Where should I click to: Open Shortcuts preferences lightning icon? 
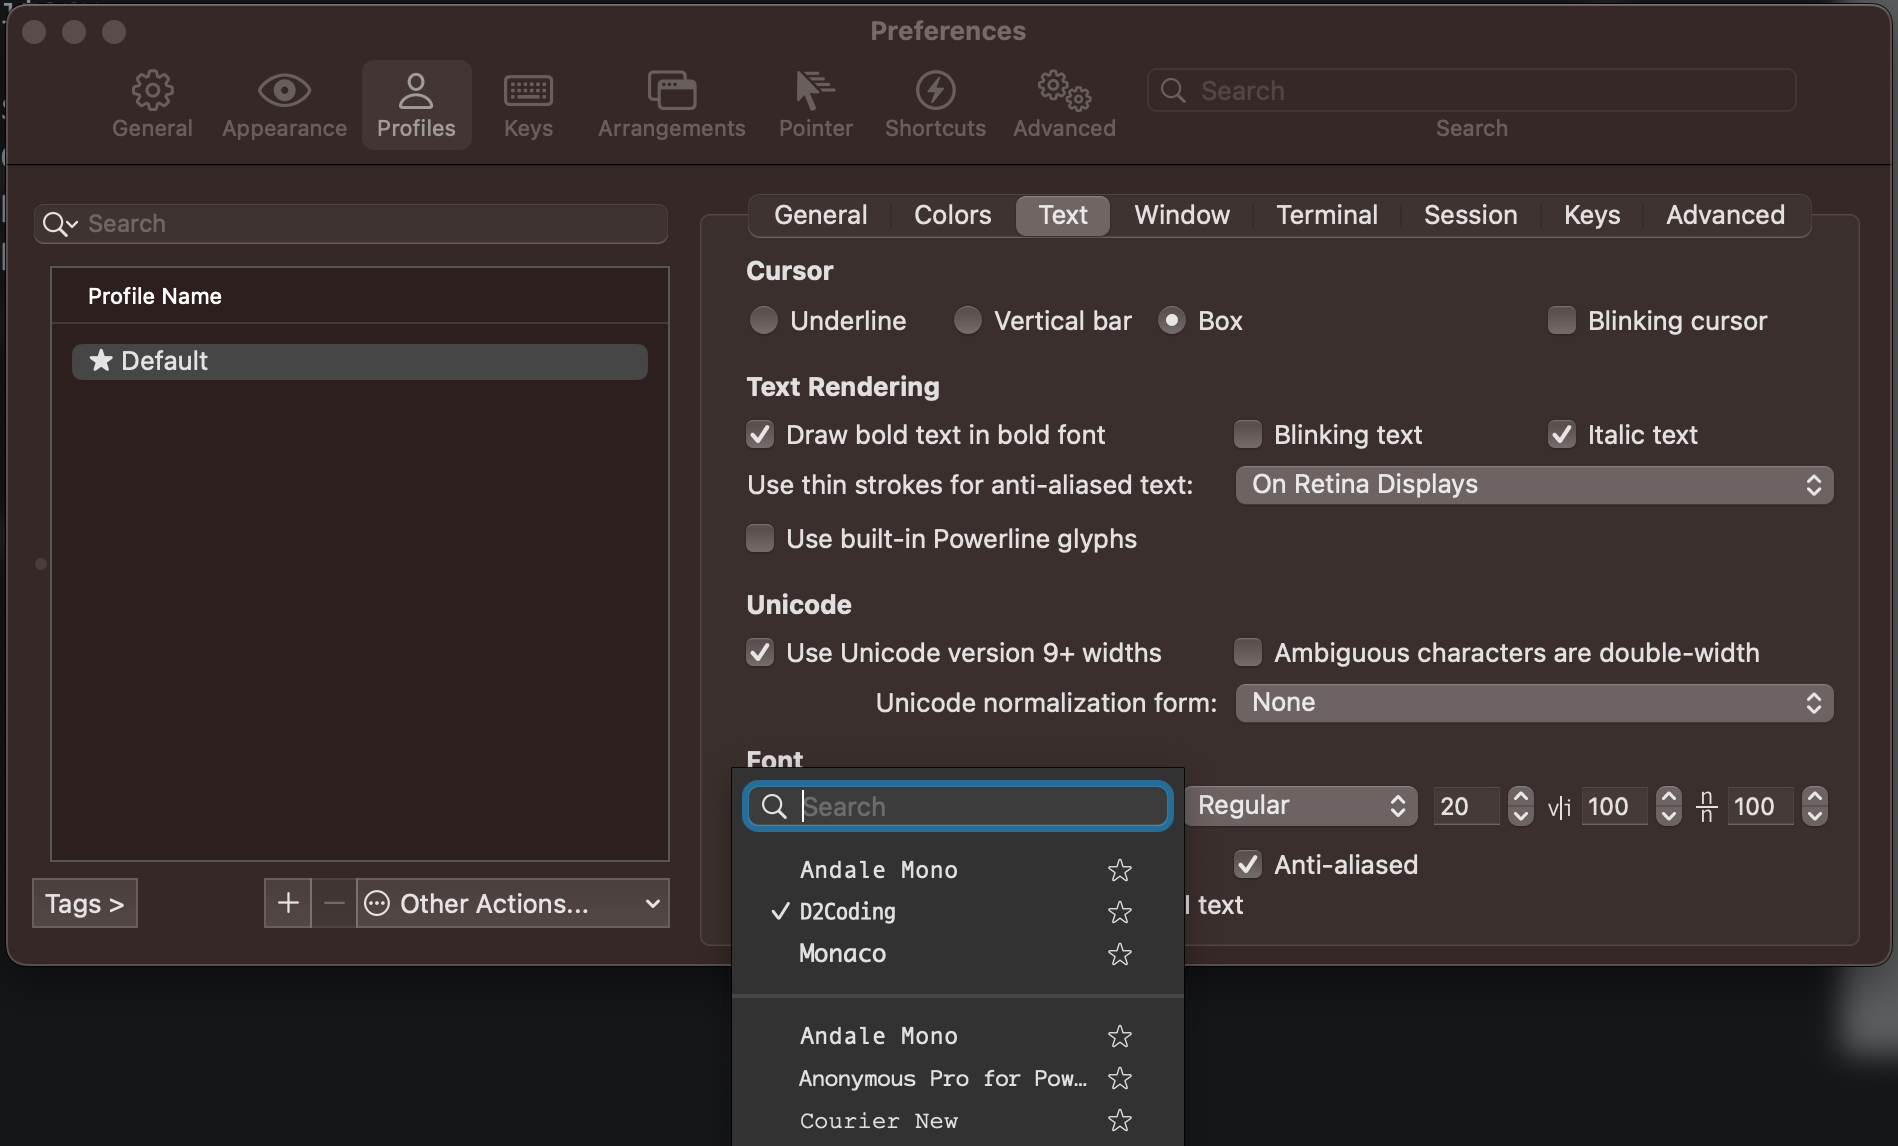coord(935,91)
